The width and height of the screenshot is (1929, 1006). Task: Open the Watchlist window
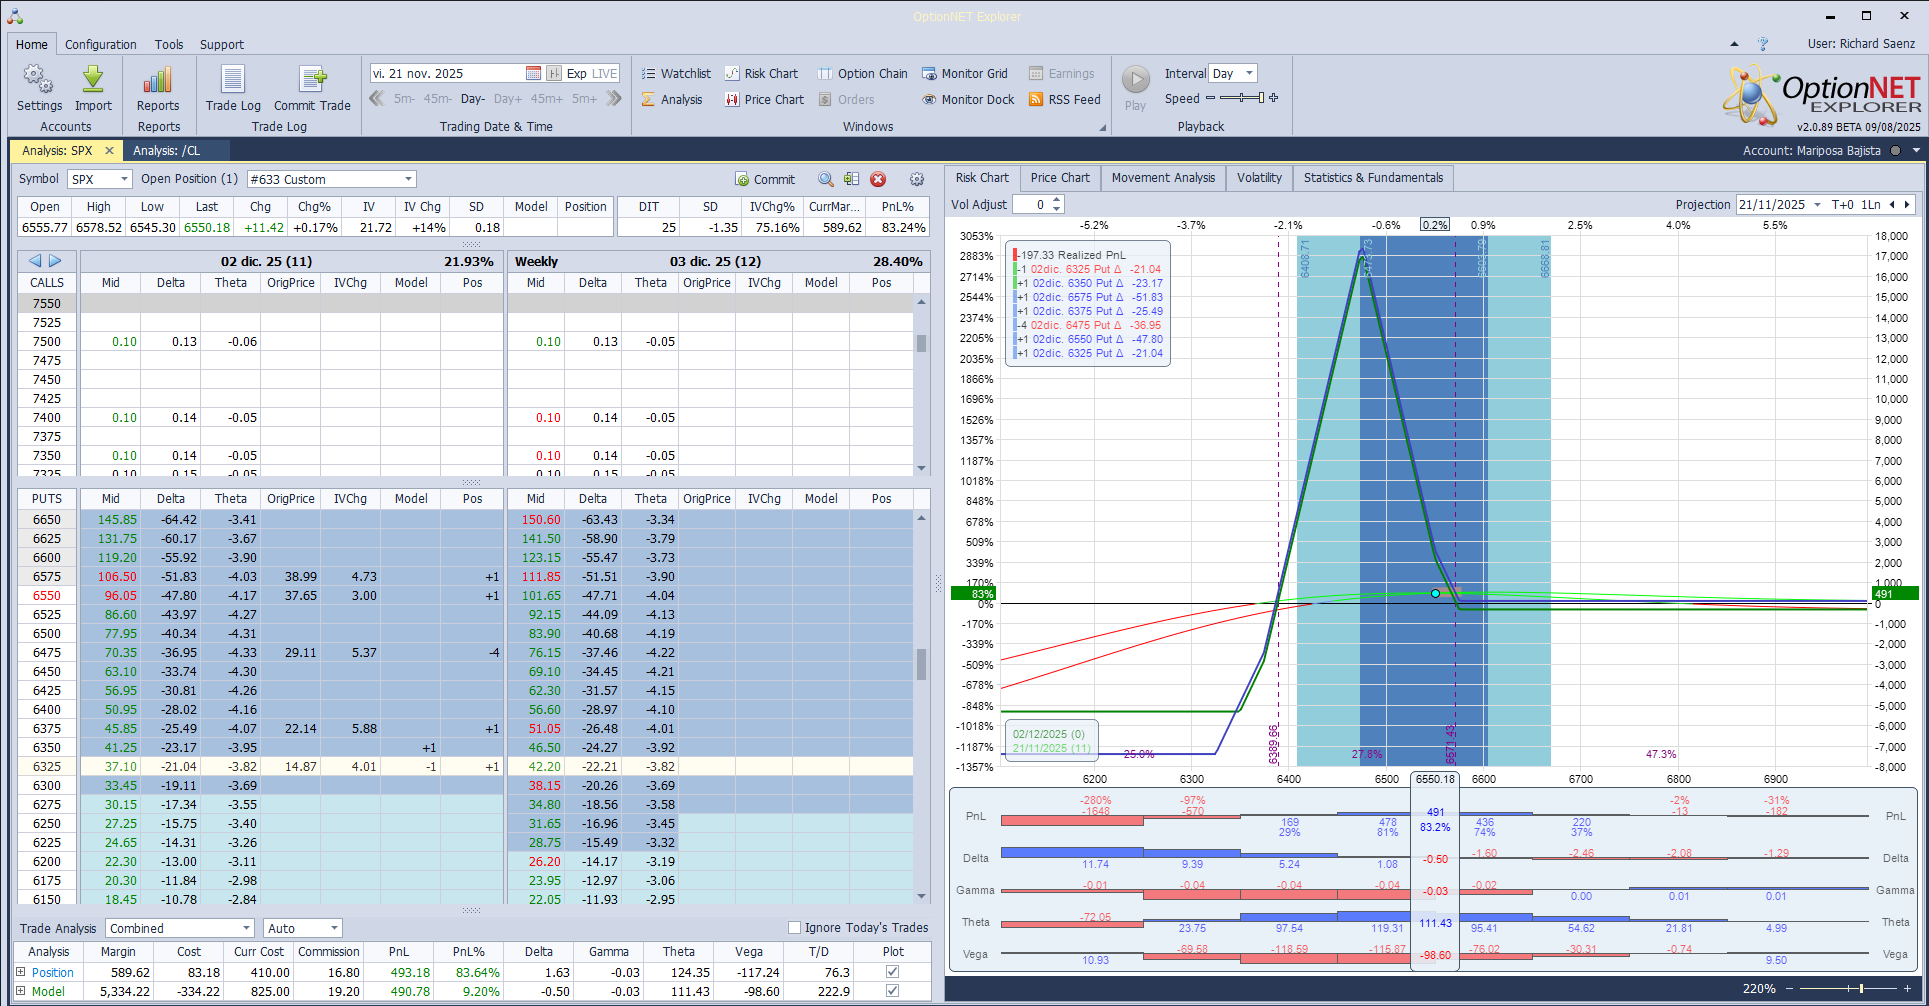676,74
